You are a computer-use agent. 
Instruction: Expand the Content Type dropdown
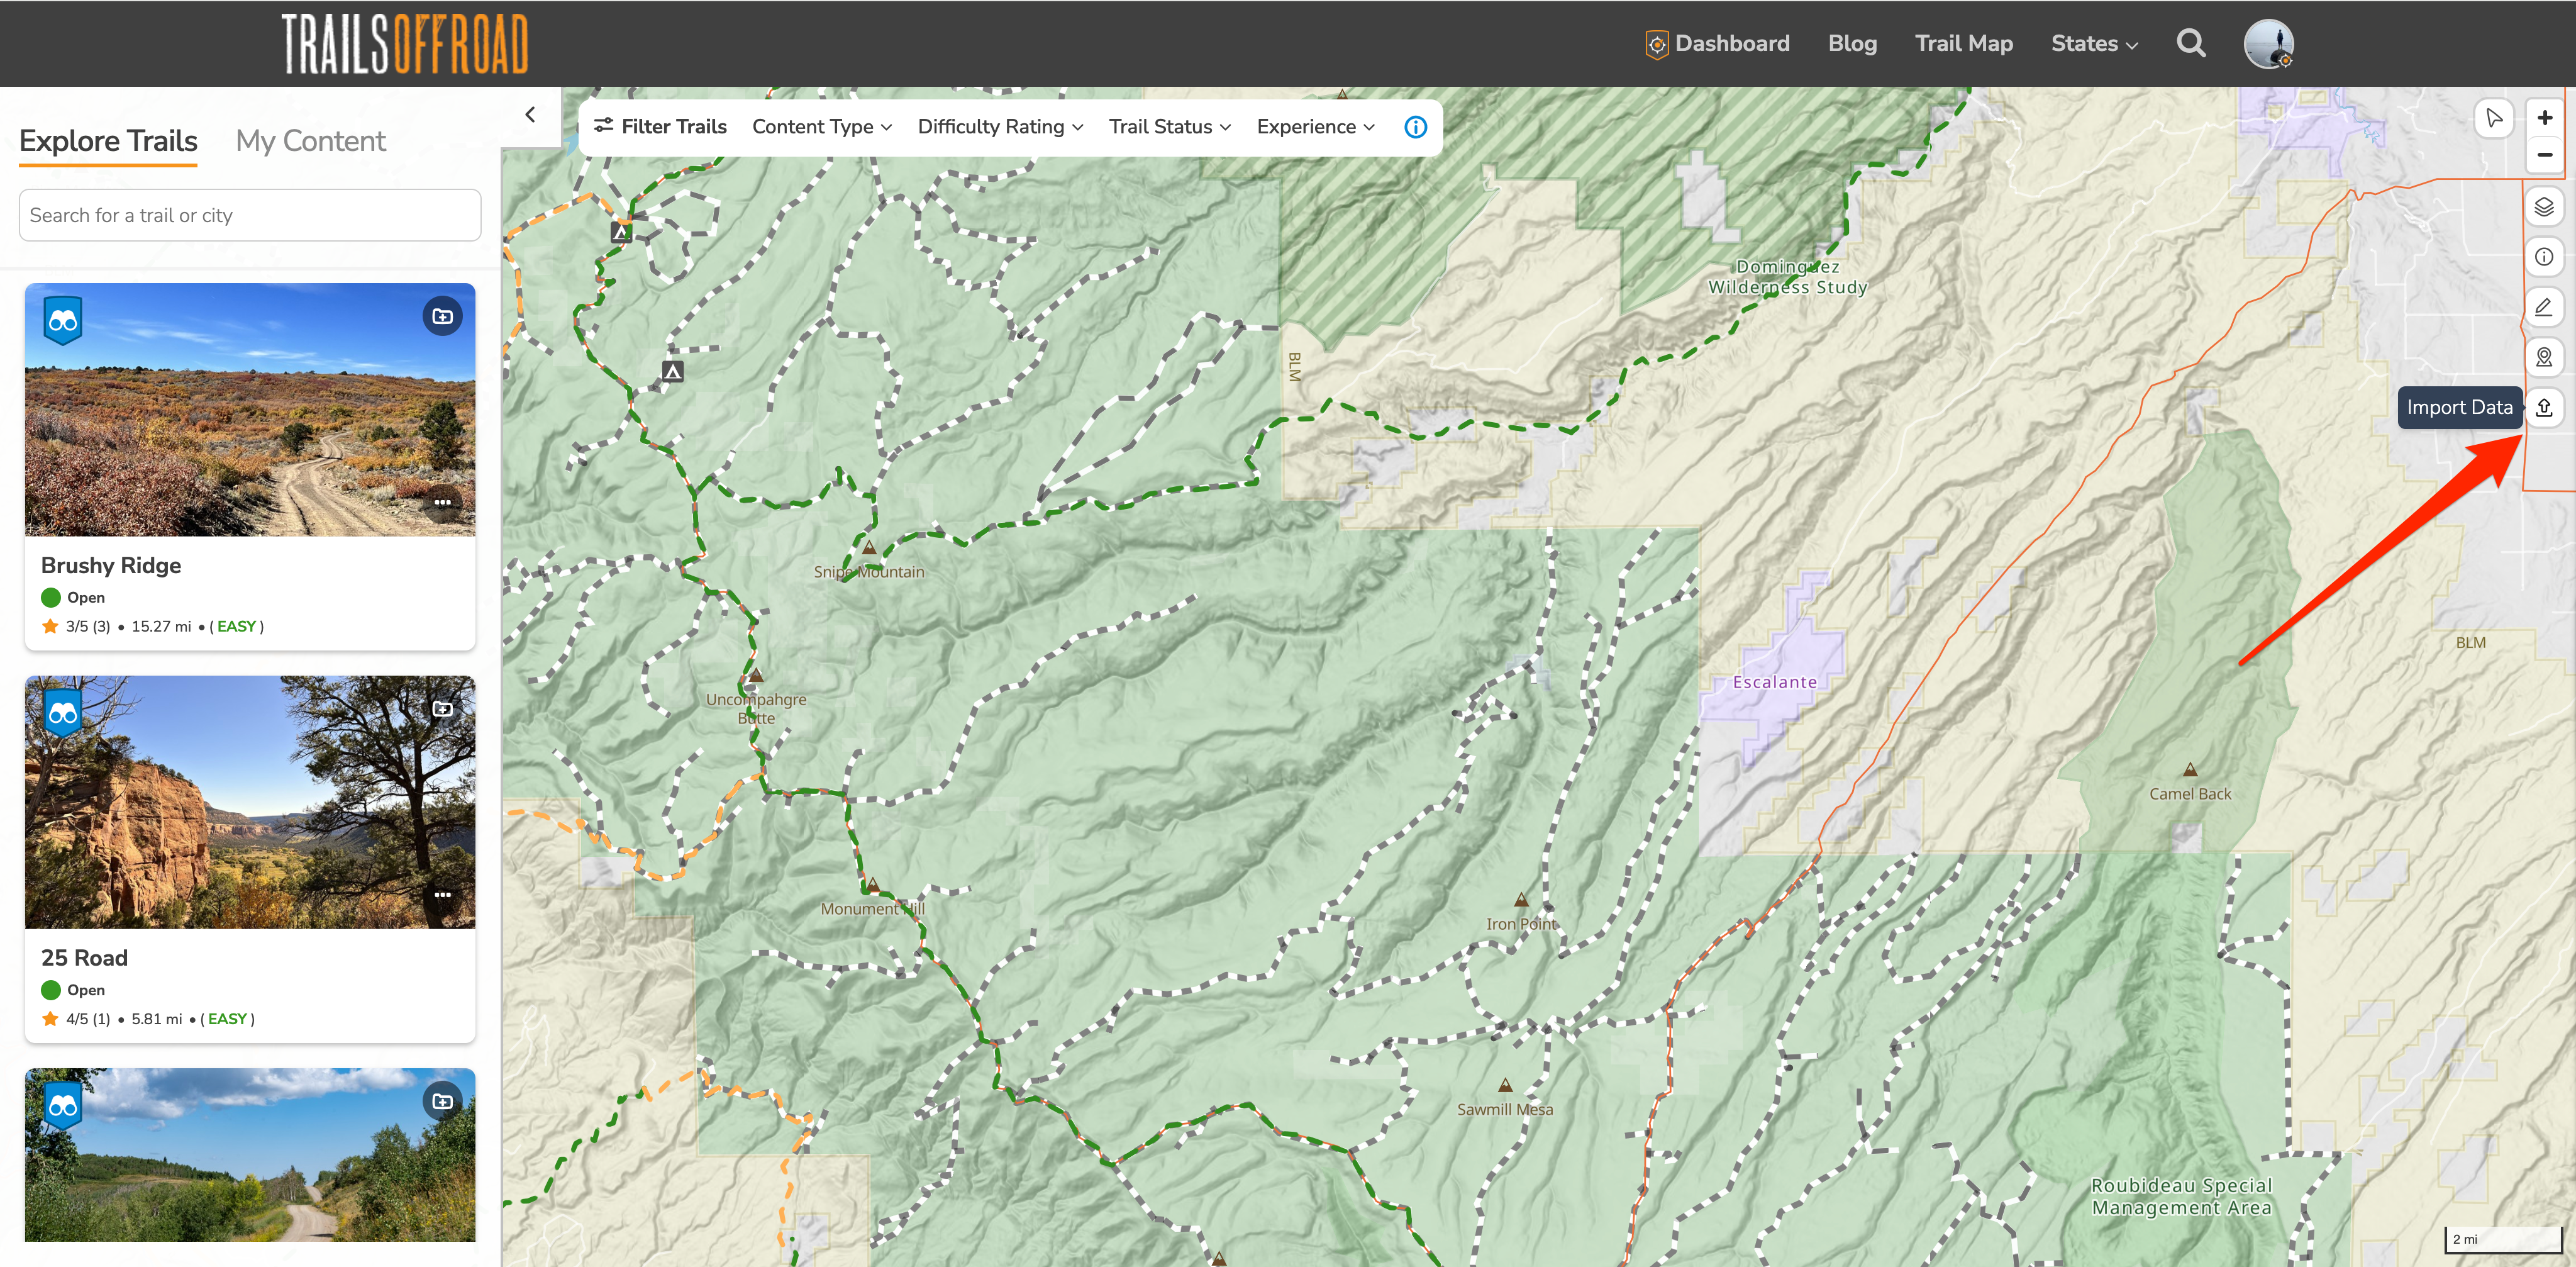pyautogui.click(x=822, y=127)
